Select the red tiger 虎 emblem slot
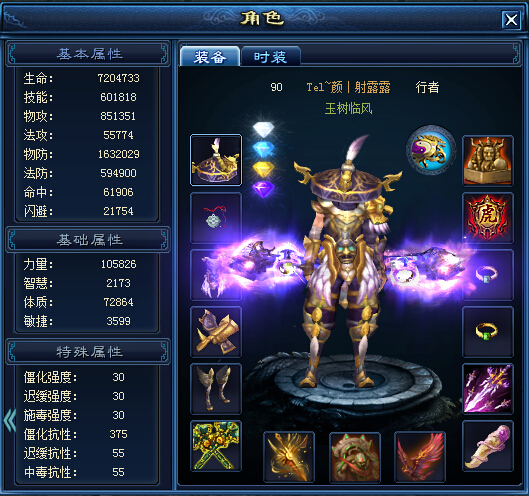The width and height of the screenshot is (529, 496). [488, 218]
